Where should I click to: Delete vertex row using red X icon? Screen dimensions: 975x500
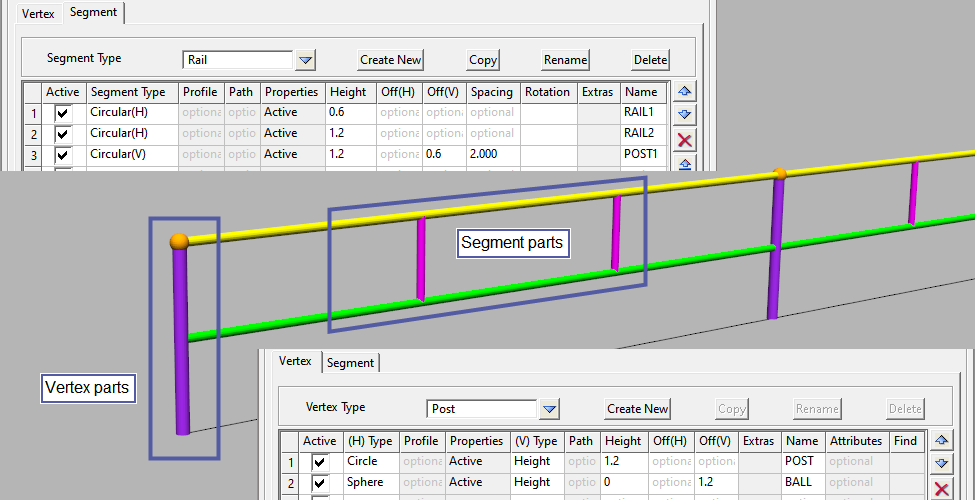[x=941, y=488]
